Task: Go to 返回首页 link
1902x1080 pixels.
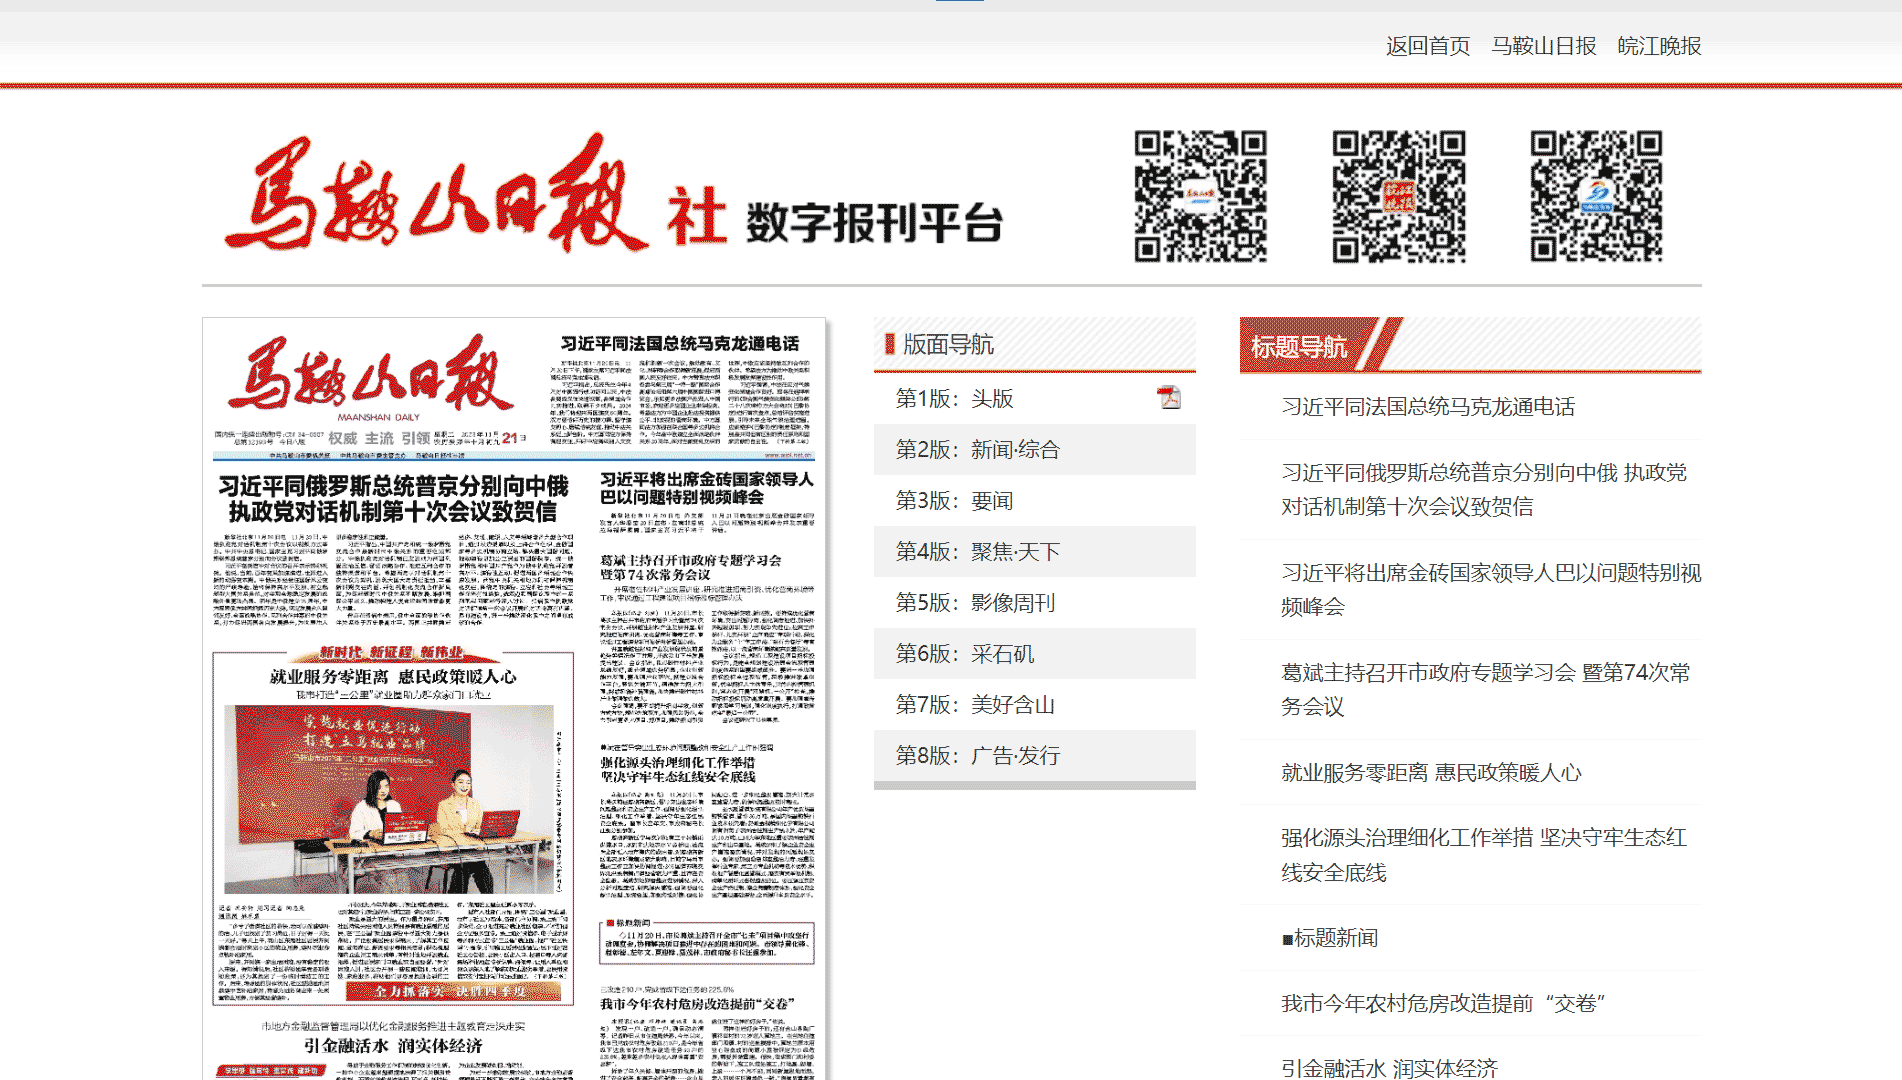Action: pos(1428,46)
